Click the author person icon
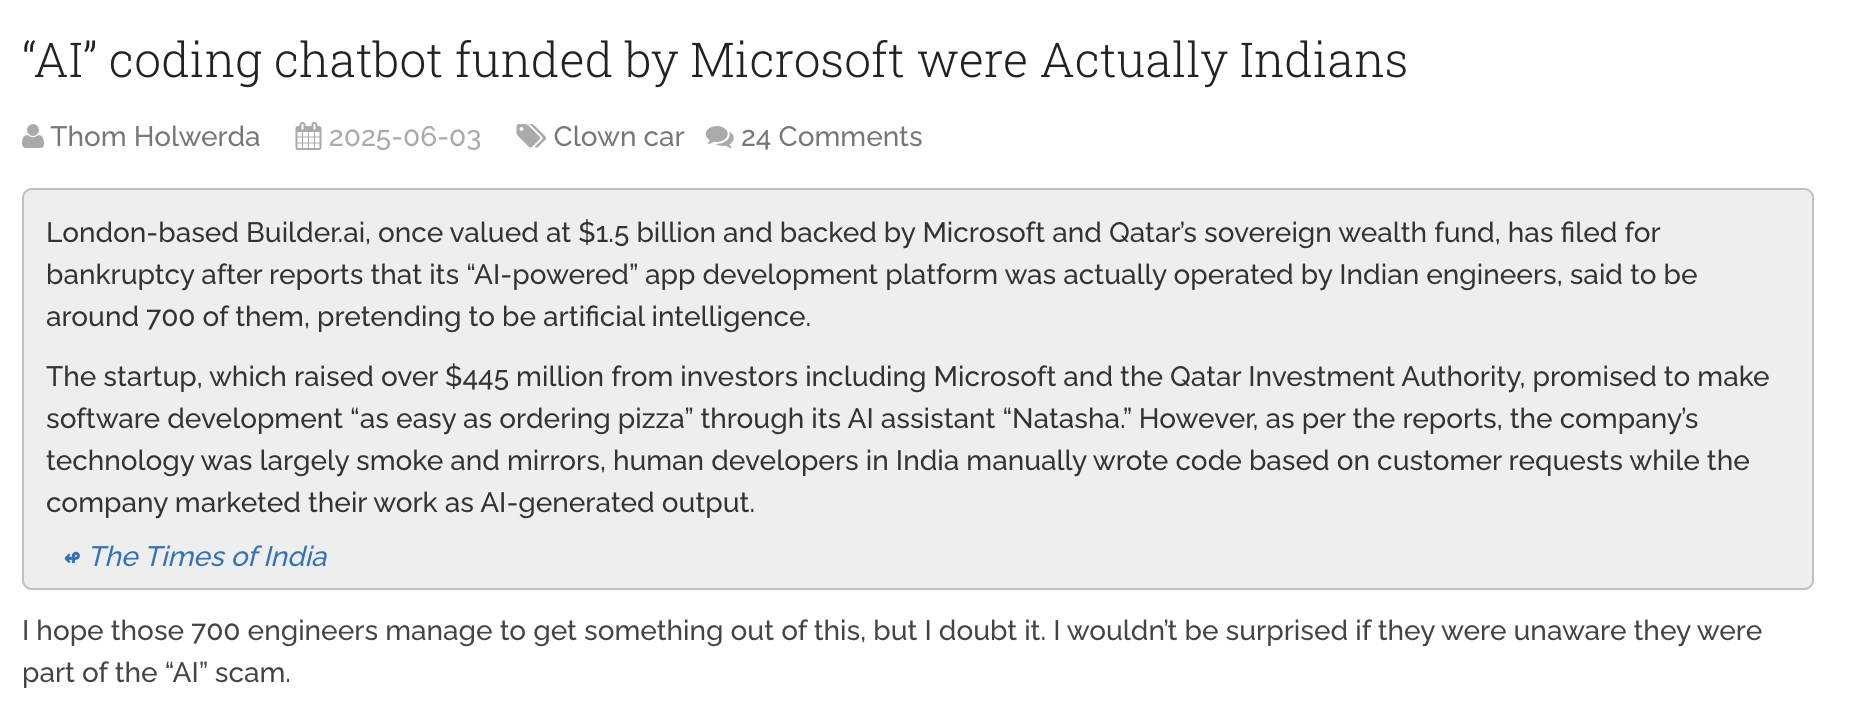This screenshot has height=726, width=1862. [33, 137]
